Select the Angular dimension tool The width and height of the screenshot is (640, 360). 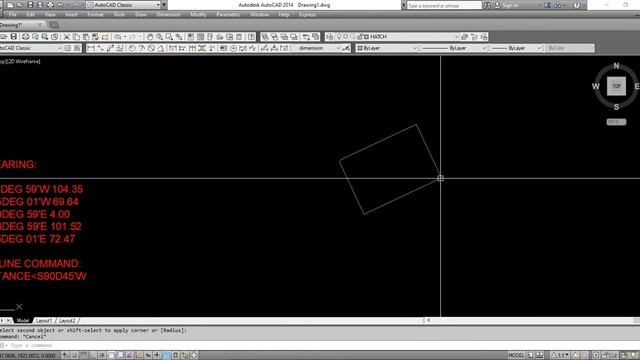coord(161,48)
